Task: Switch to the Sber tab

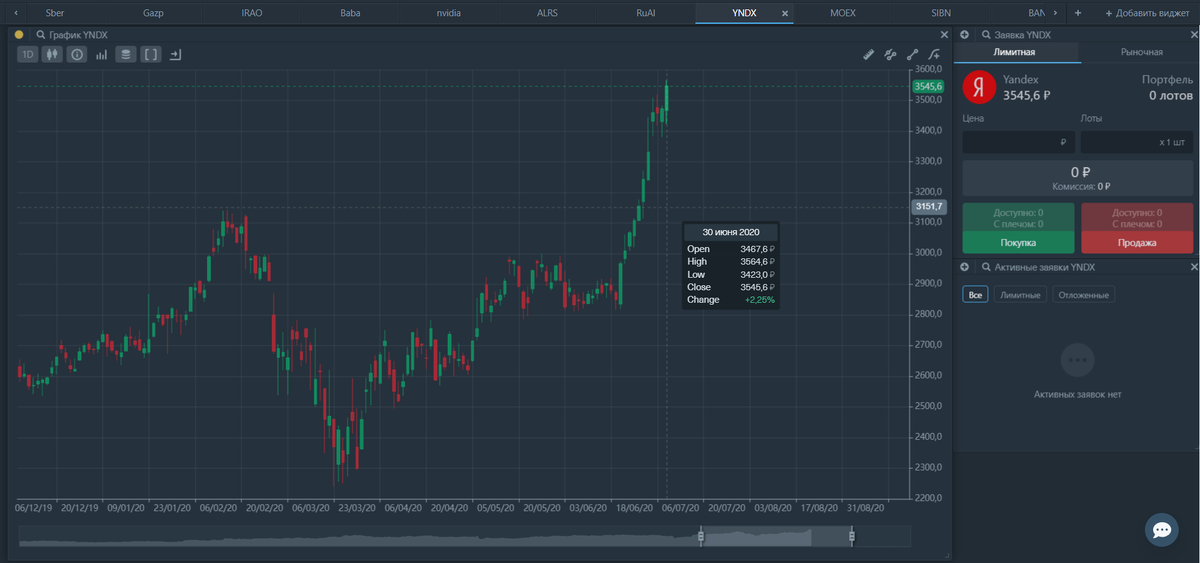Action: pos(55,13)
